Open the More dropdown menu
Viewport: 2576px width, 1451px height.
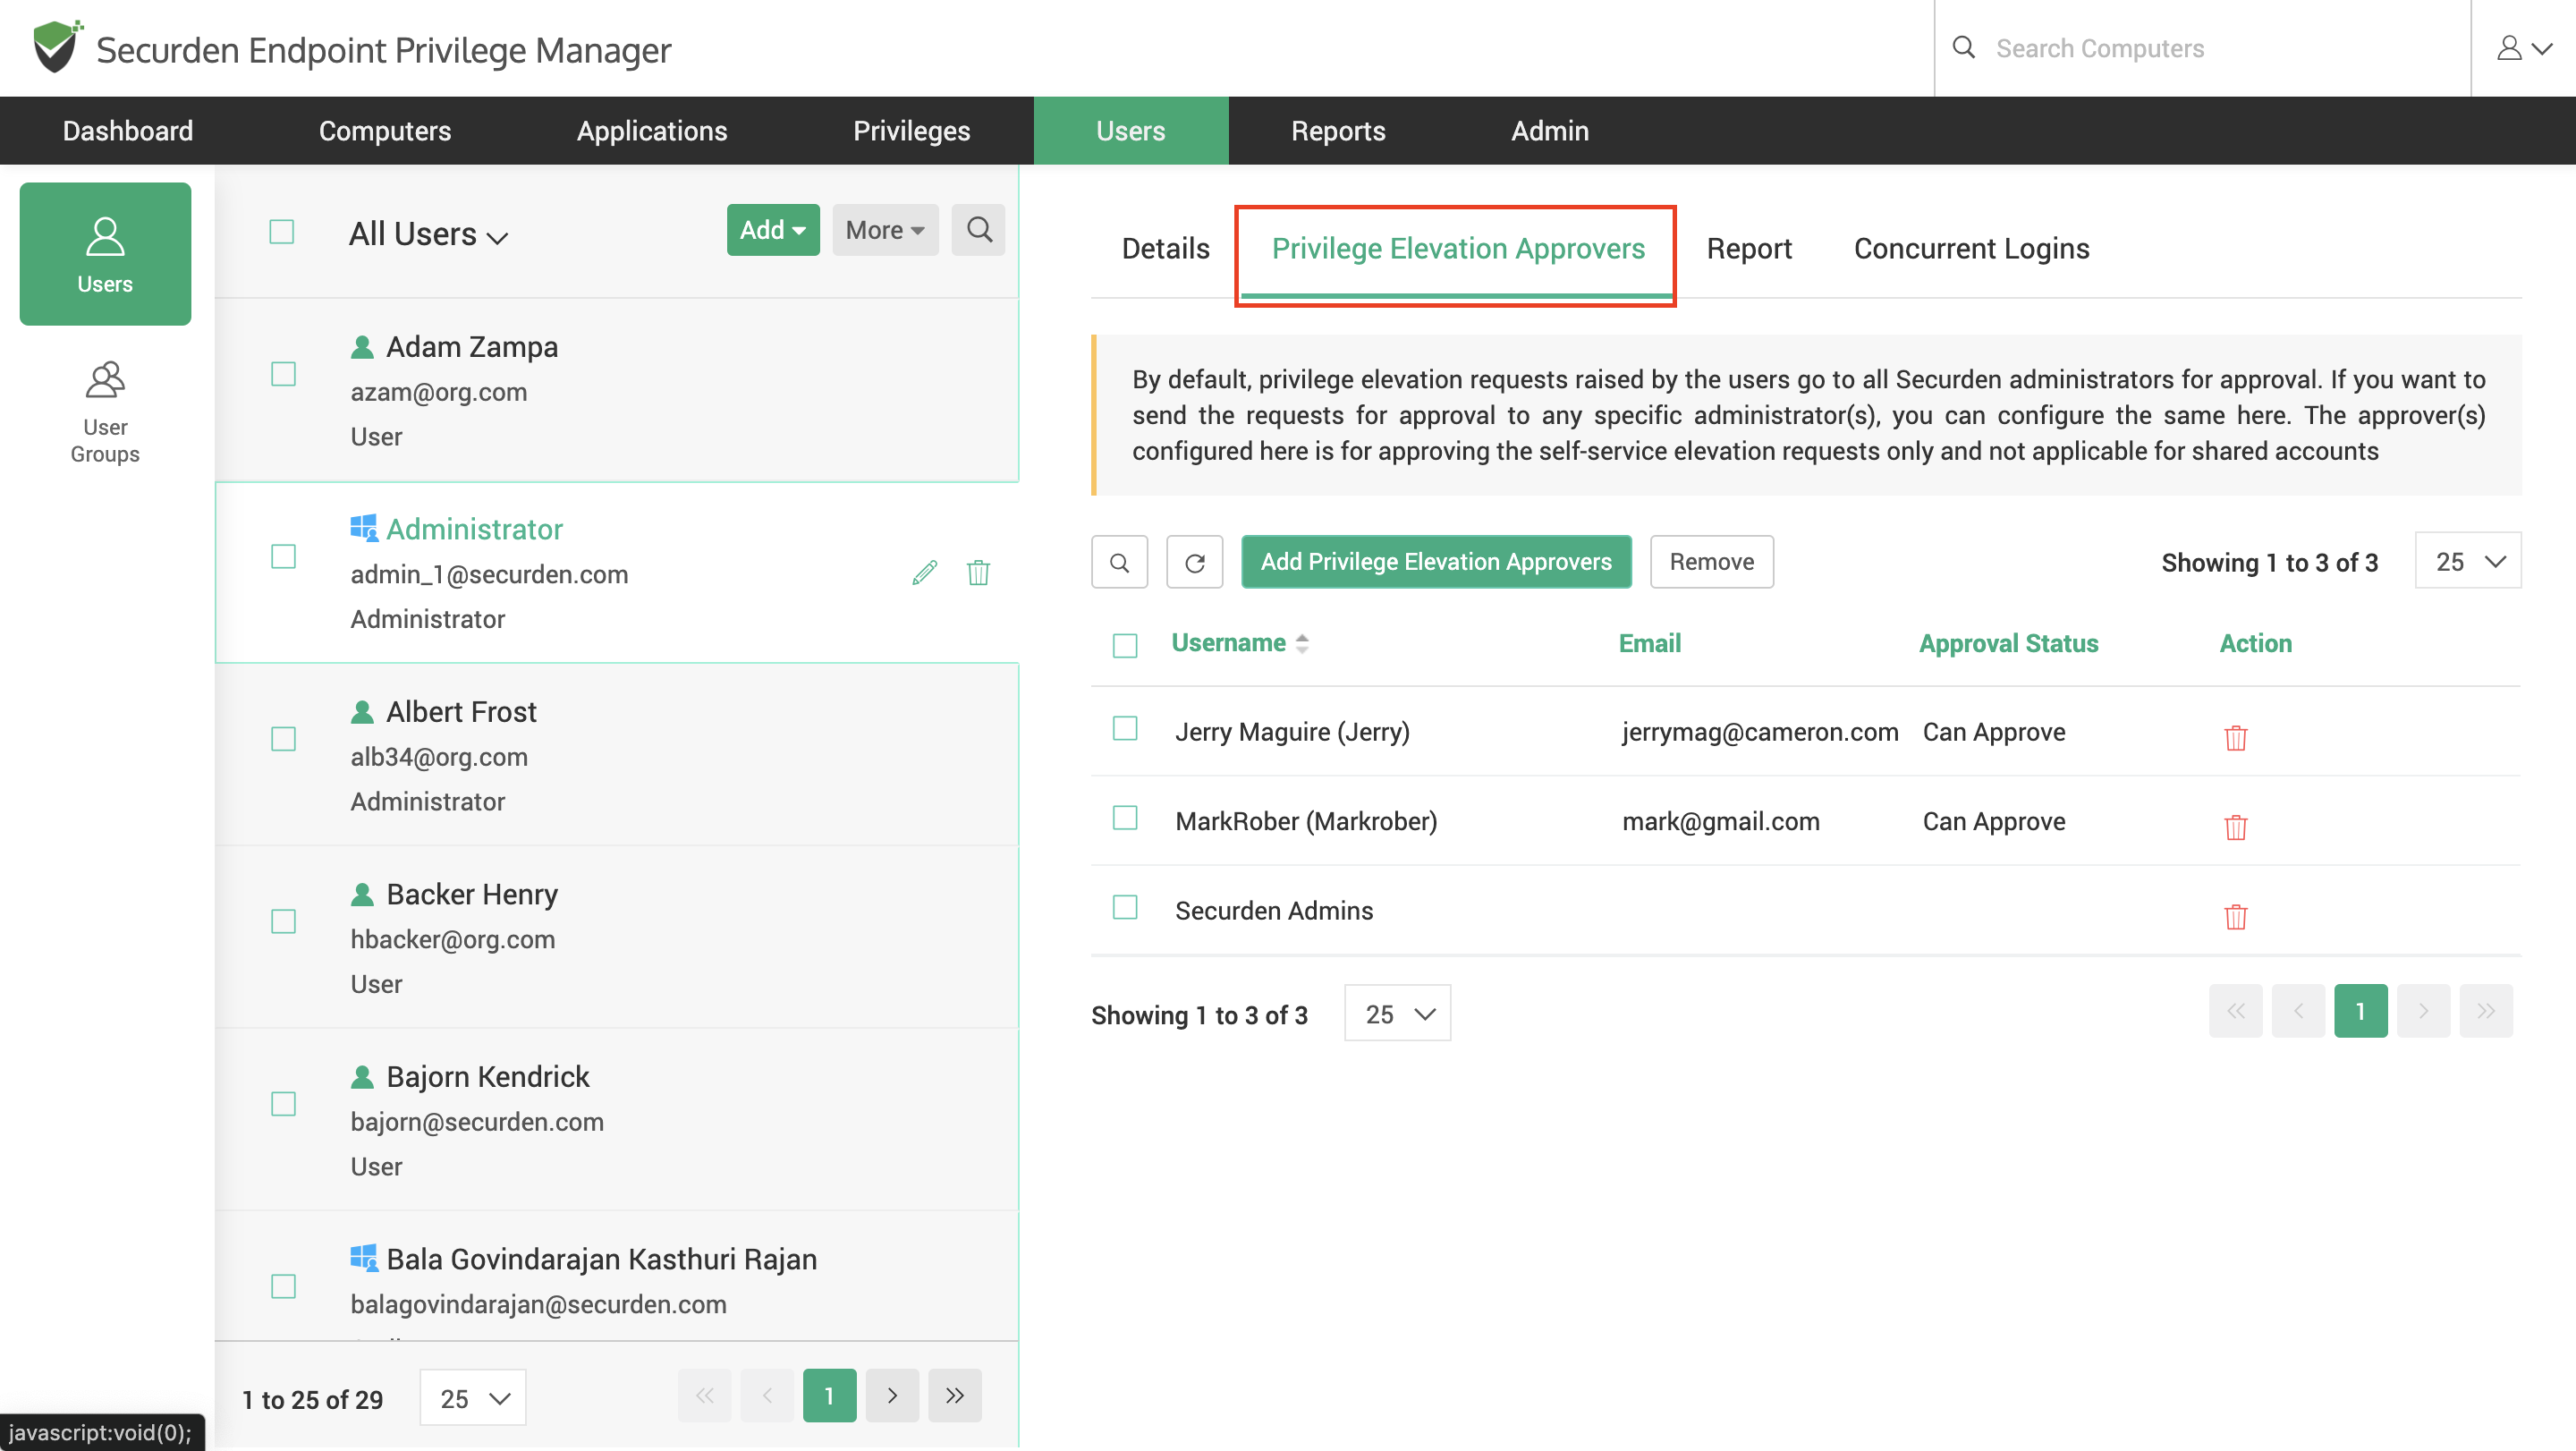(x=884, y=230)
